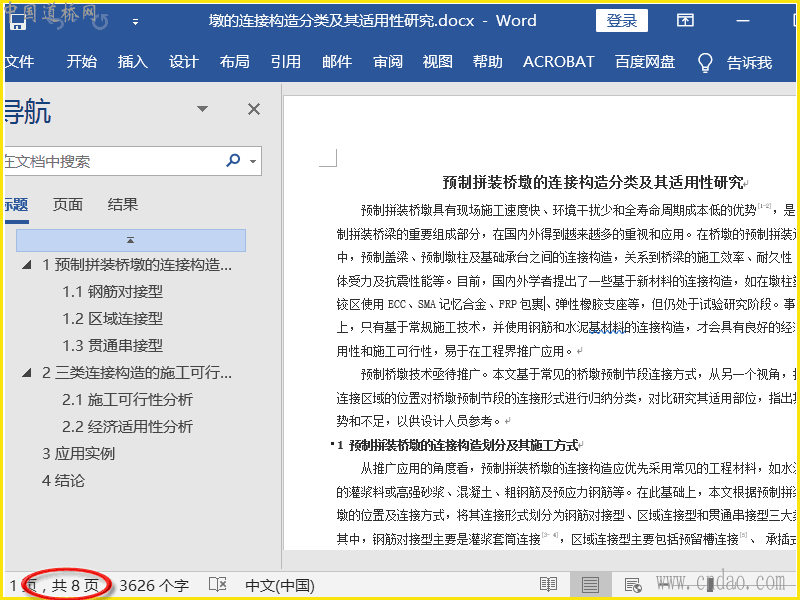
Task: Click the 告诉我 search box text
Action: pos(749,63)
